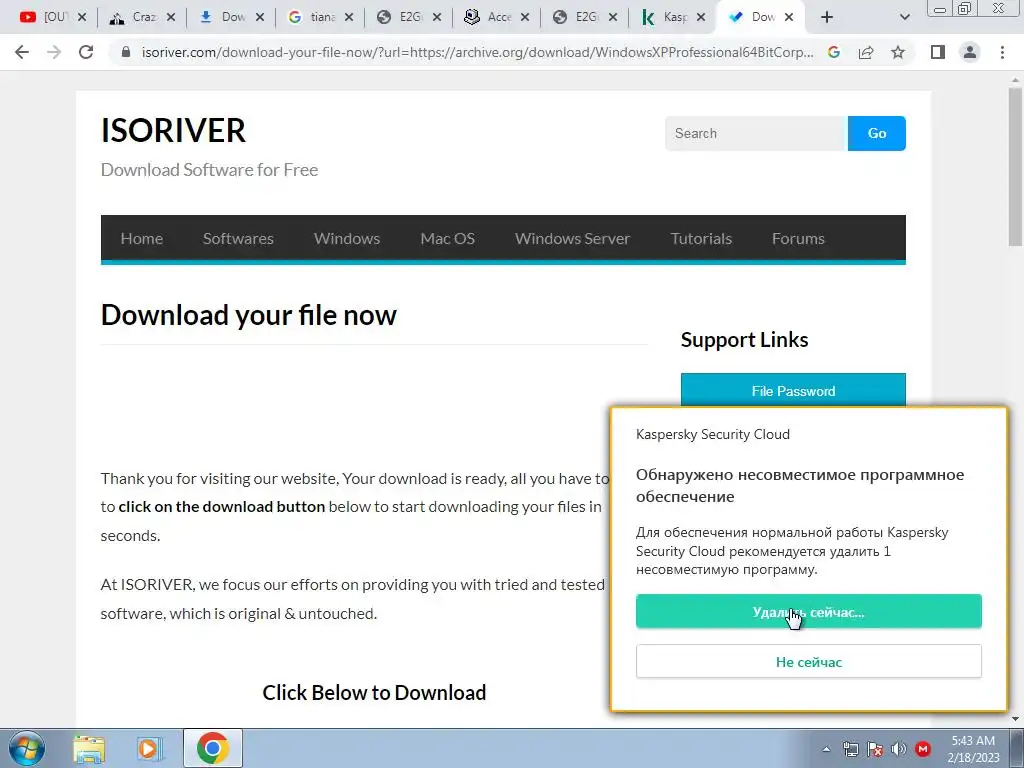Open the Windows menu item
The height and width of the screenshot is (768, 1024).
point(347,238)
